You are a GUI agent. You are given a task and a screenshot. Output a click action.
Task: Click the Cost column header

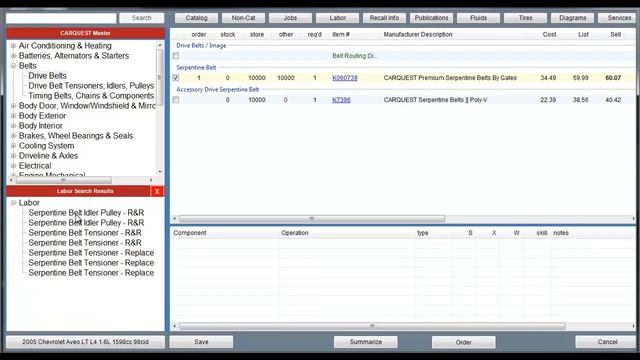point(549,35)
